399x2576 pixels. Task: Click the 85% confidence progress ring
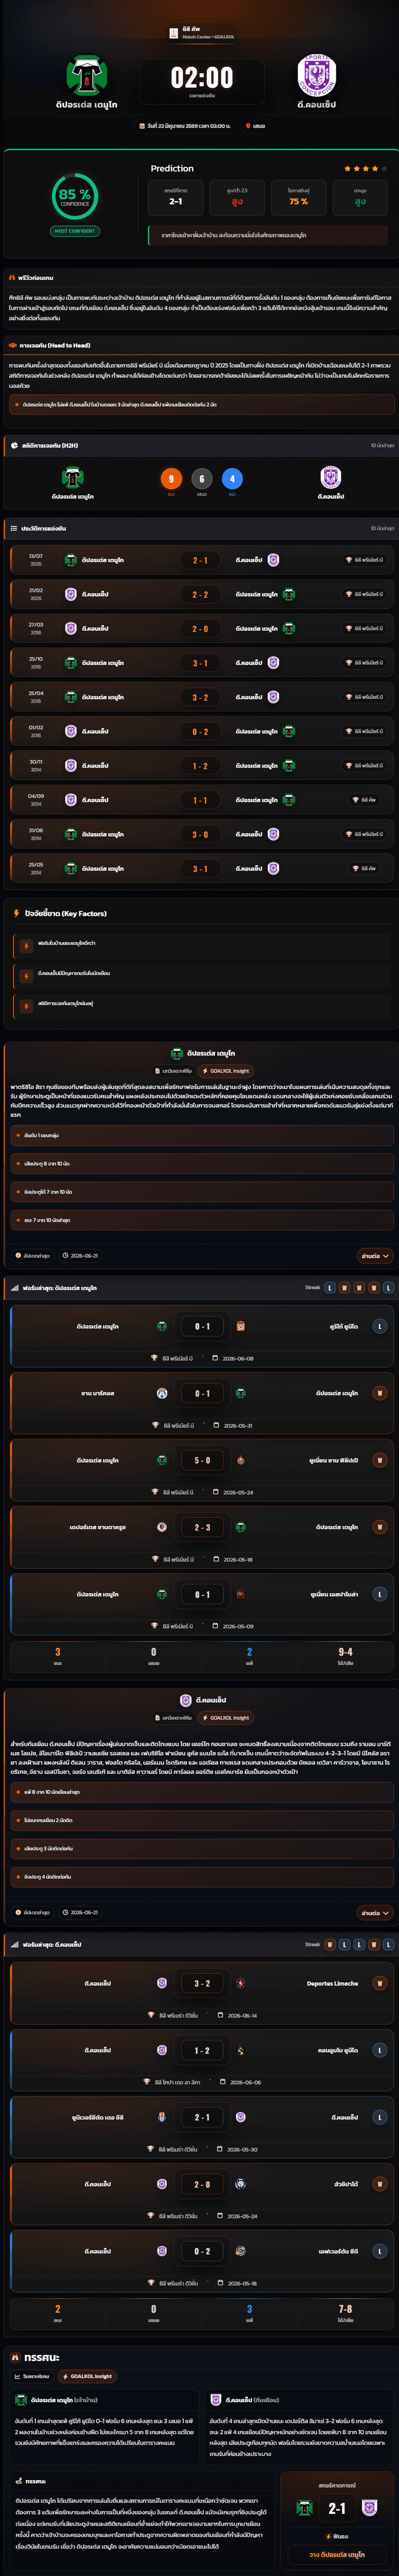(x=75, y=196)
